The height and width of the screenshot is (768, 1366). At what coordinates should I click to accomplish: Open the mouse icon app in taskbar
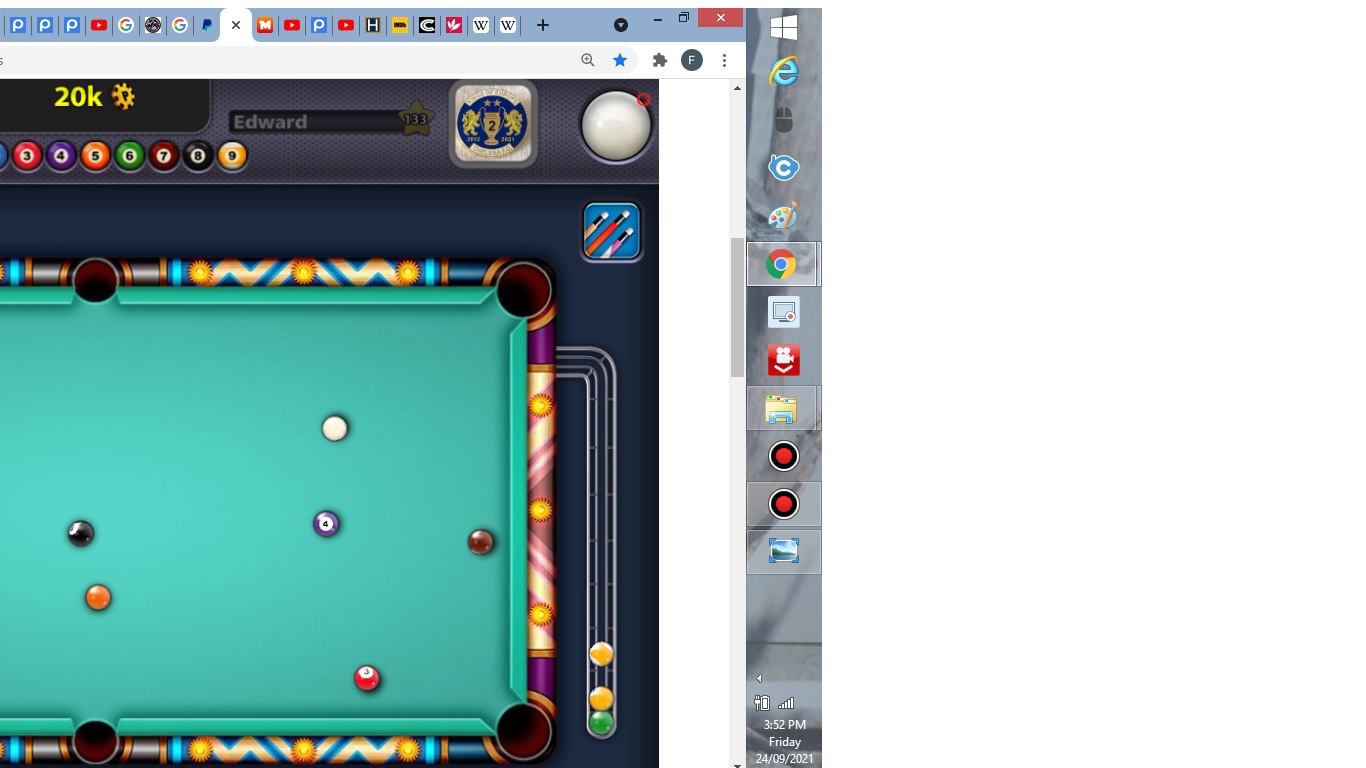[784, 120]
